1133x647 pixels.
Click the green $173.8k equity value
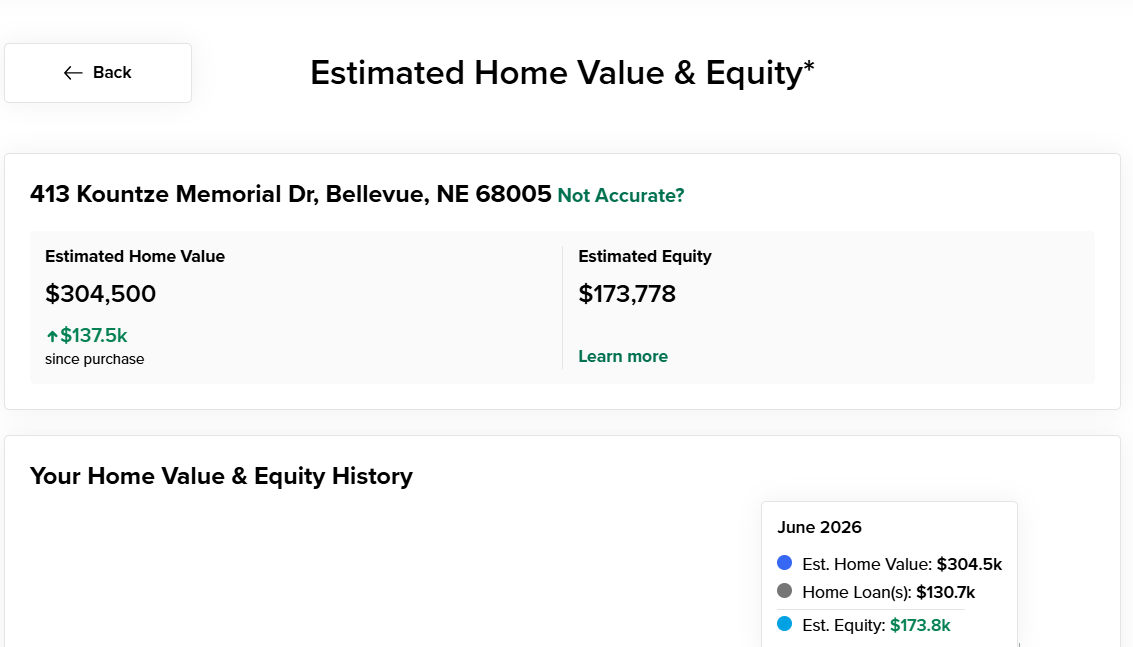coord(920,625)
